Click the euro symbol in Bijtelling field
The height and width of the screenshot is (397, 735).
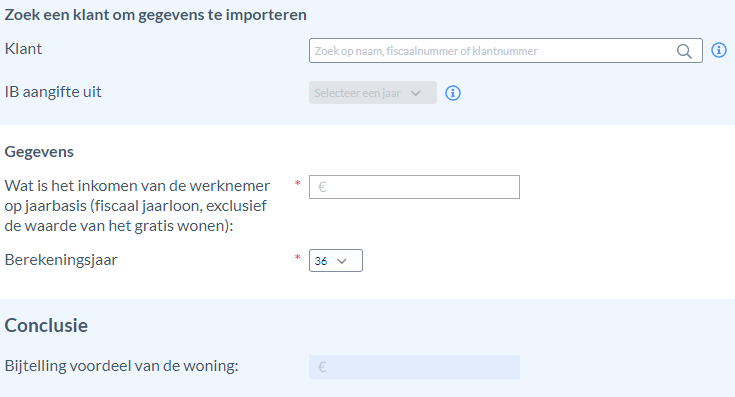pyautogui.click(x=322, y=367)
